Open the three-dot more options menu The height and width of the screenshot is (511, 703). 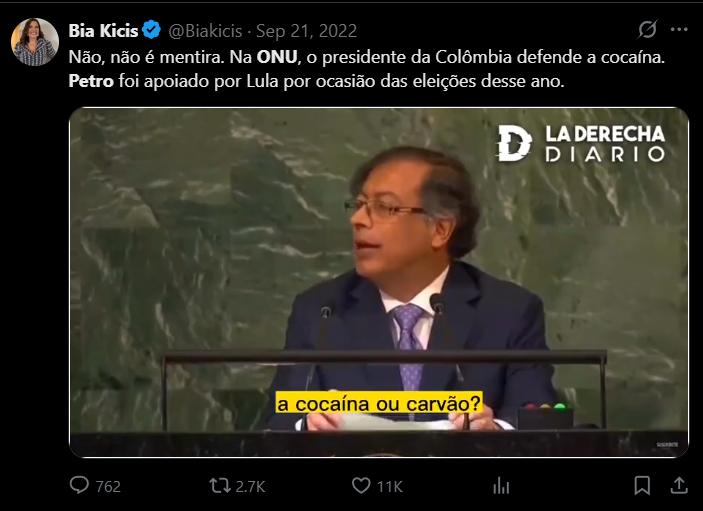coord(679,30)
